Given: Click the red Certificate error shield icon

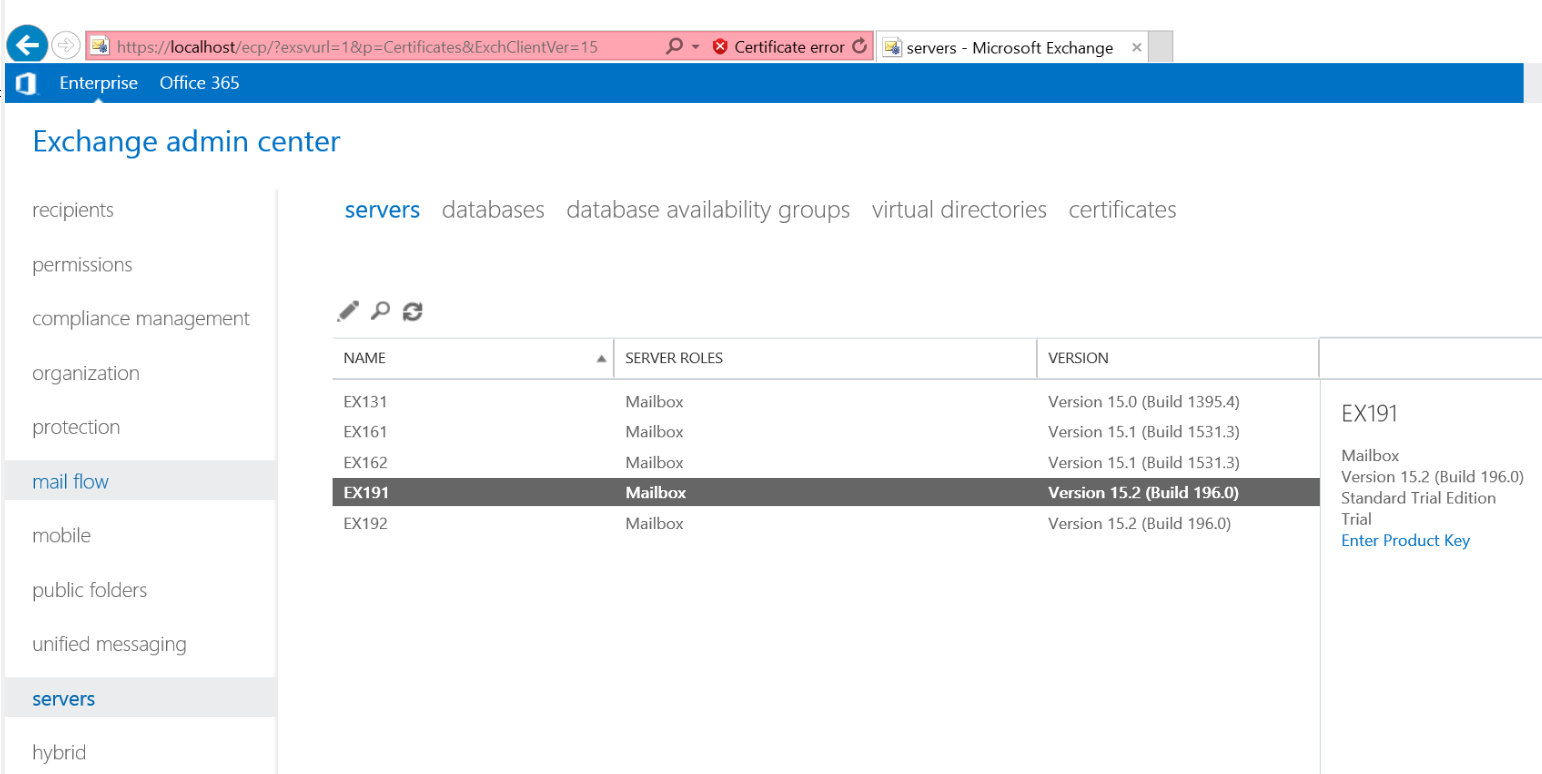Looking at the screenshot, I should pyautogui.click(x=720, y=46).
